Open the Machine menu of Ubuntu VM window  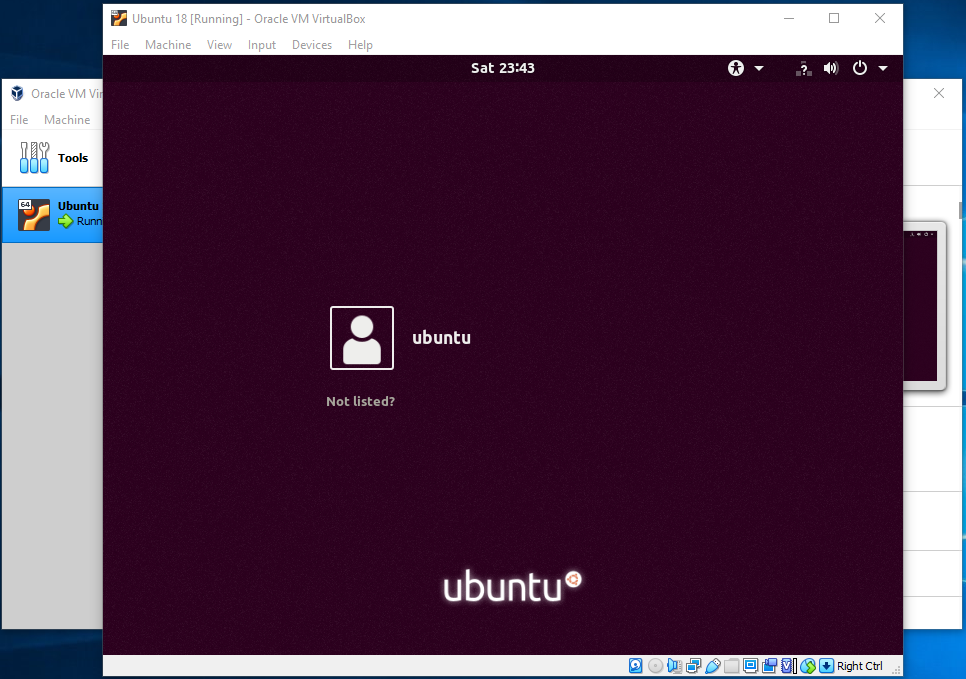tap(168, 45)
